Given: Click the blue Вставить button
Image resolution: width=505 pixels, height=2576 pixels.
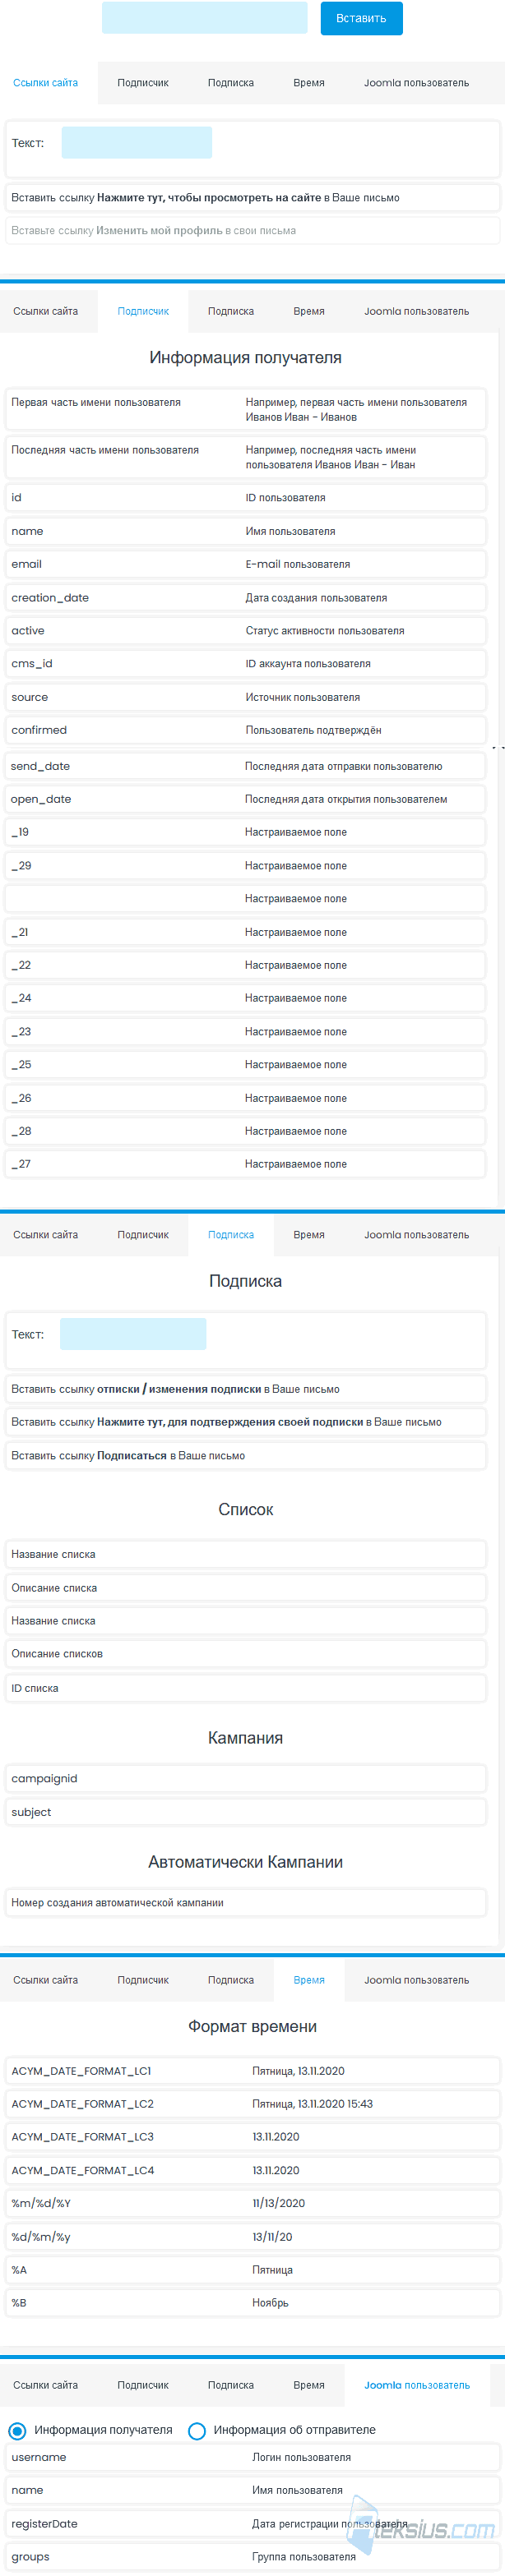Looking at the screenshot, I should click(x=361, y=18).
